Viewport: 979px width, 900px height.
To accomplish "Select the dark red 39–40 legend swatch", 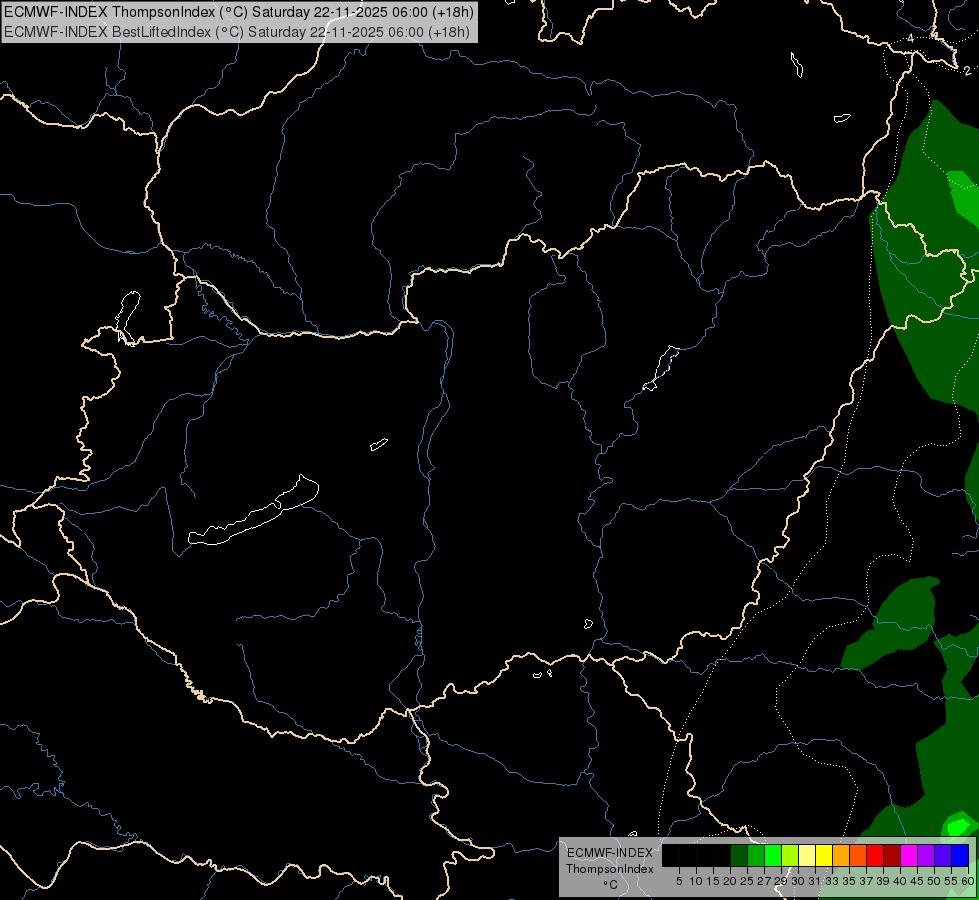I will 892,855.
